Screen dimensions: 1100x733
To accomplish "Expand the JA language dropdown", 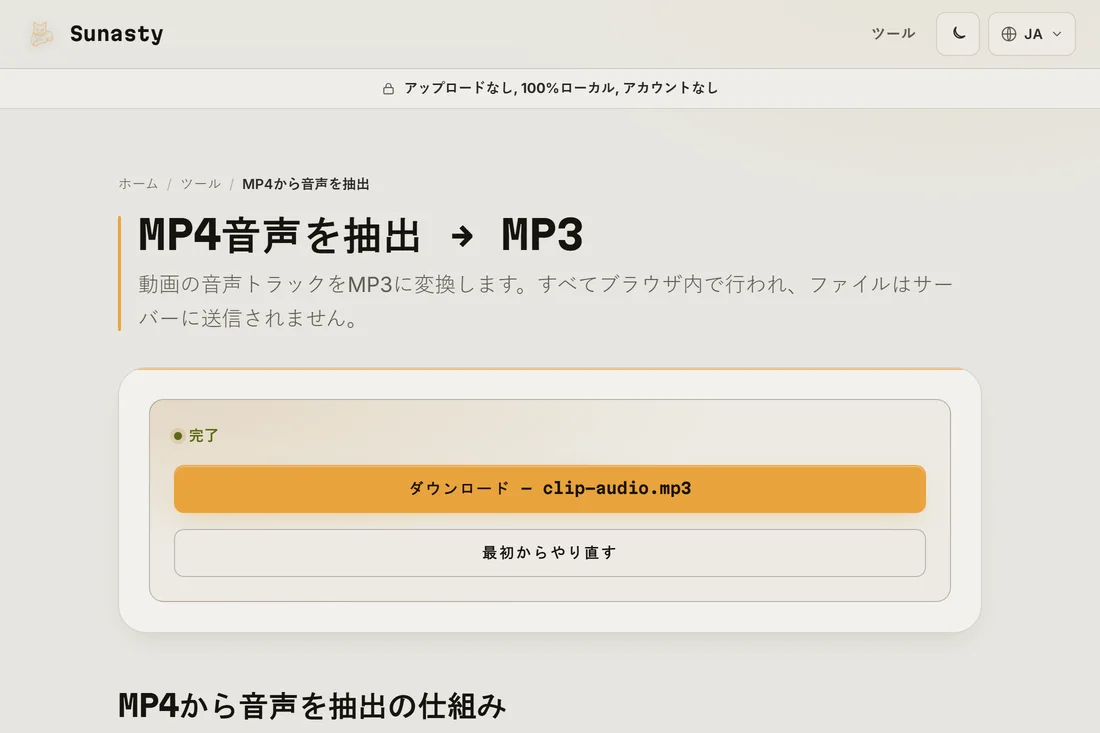I will tap(1031, 34).
